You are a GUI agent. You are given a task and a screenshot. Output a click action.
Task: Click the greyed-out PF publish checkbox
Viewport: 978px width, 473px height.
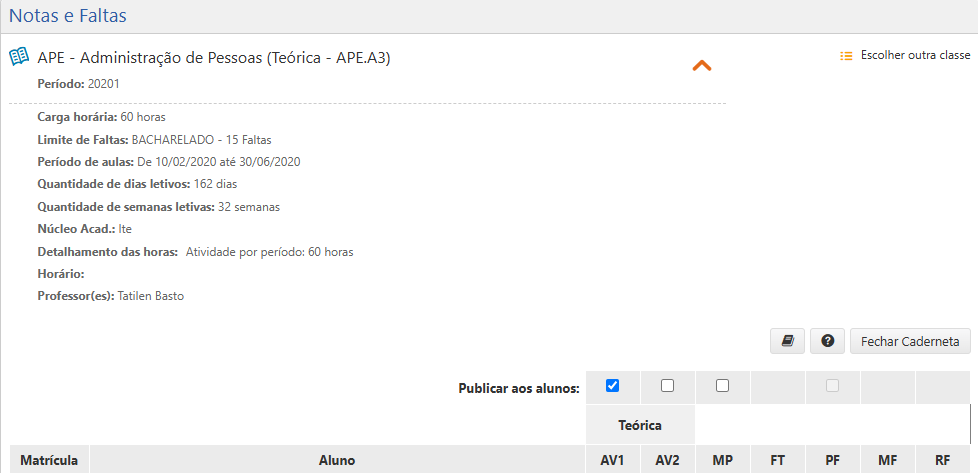[832, 386]
